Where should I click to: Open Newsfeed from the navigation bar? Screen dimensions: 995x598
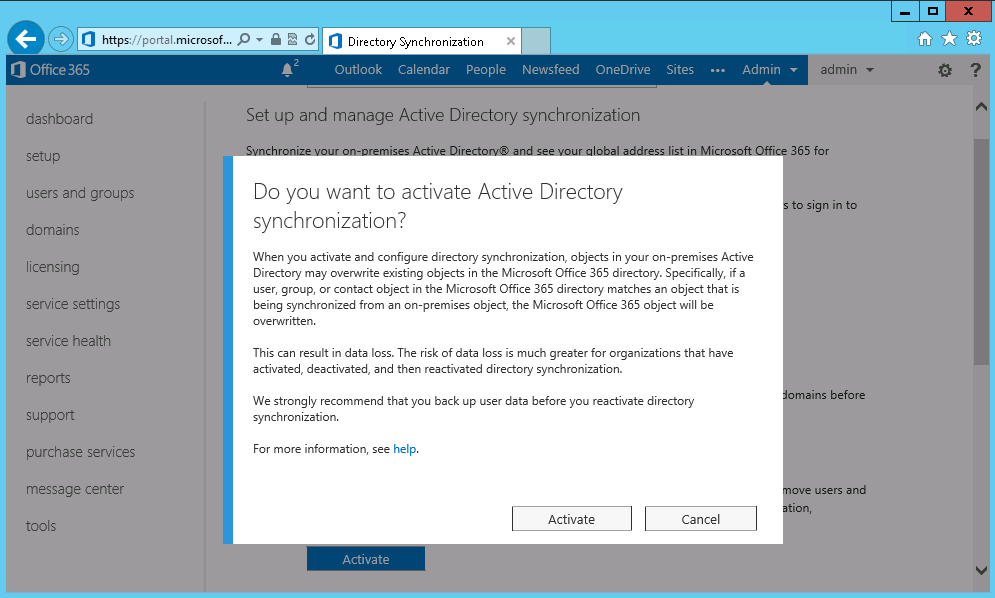tap(550, 70)
